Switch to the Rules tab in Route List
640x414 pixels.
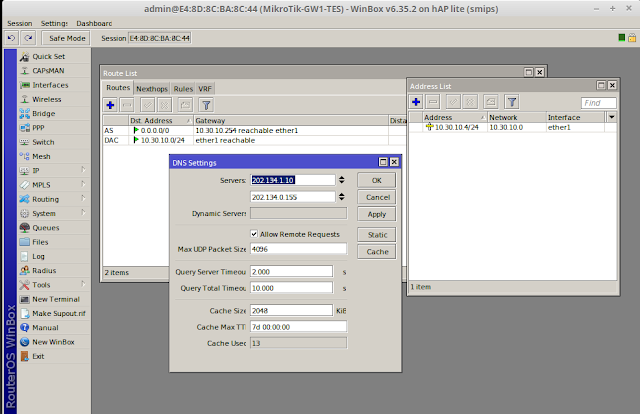pos(183,89)
